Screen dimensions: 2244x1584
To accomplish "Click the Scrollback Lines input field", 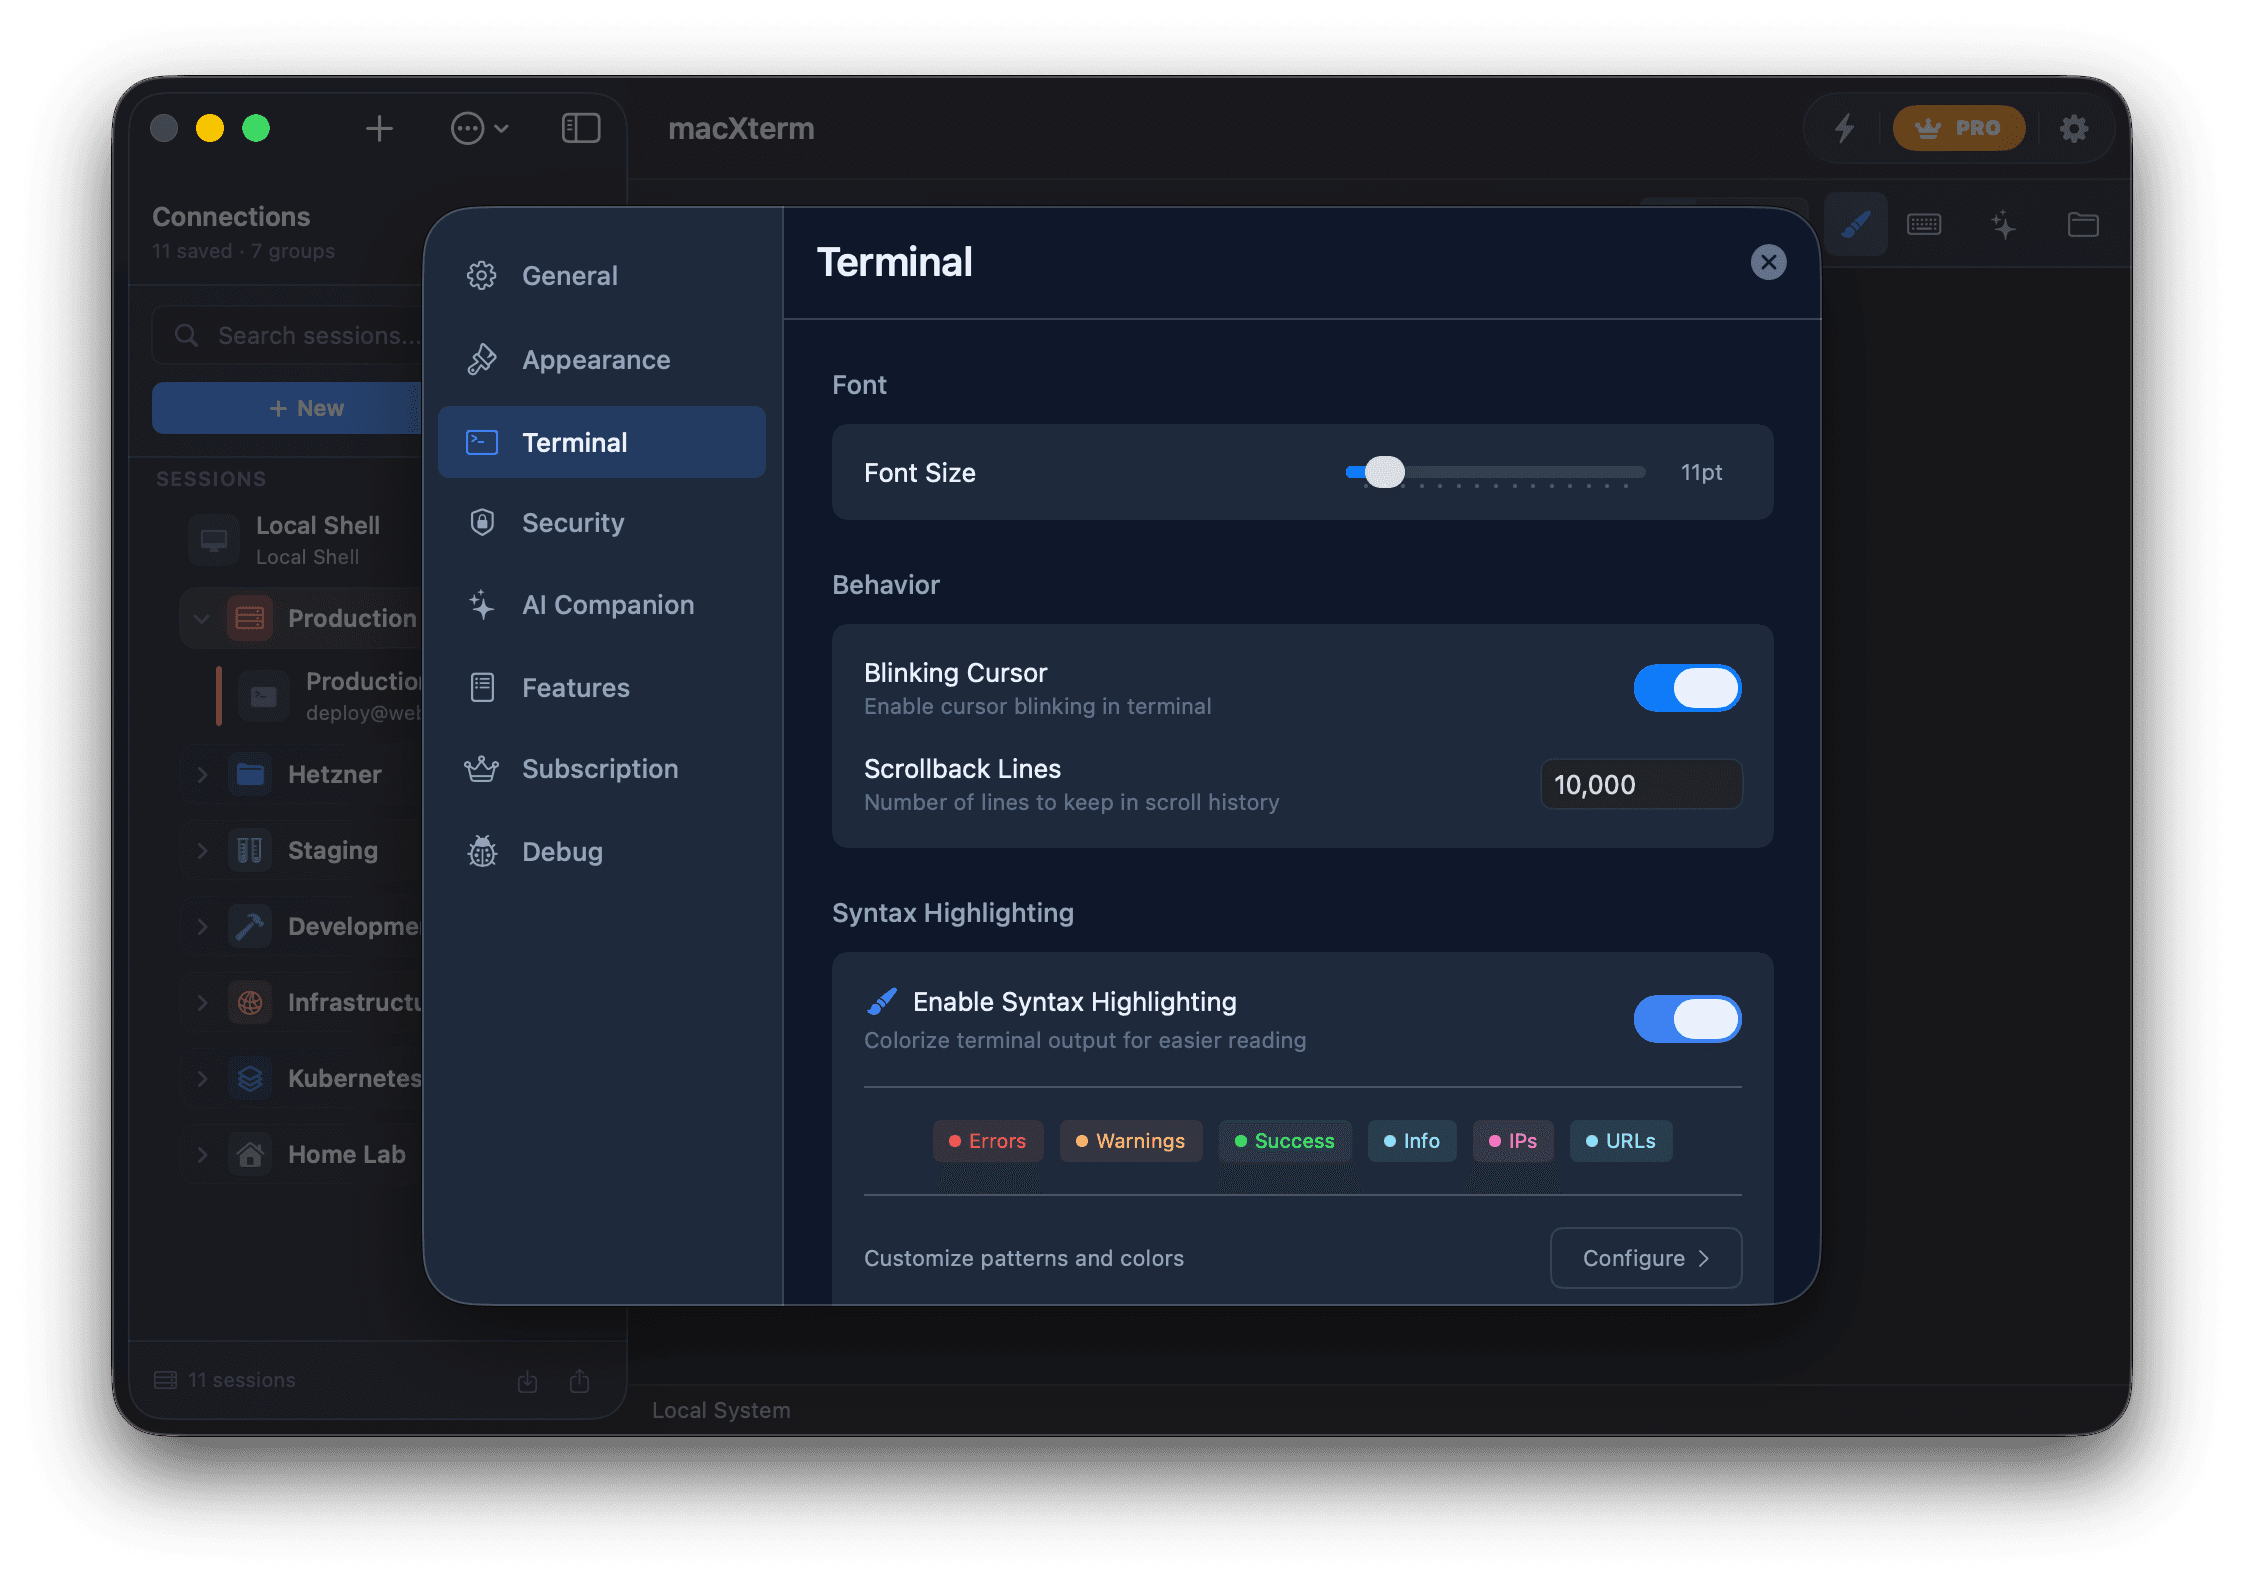I will point(1641,784).
